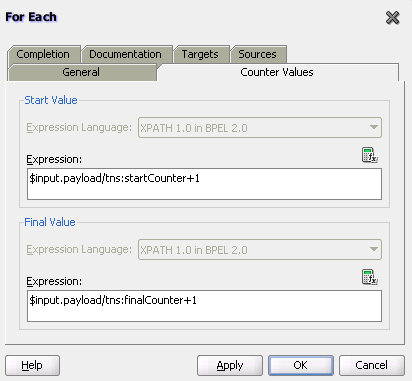Screen dimensions: 412x381
Task: Click the Apply button
Action: tap(230, 365)
